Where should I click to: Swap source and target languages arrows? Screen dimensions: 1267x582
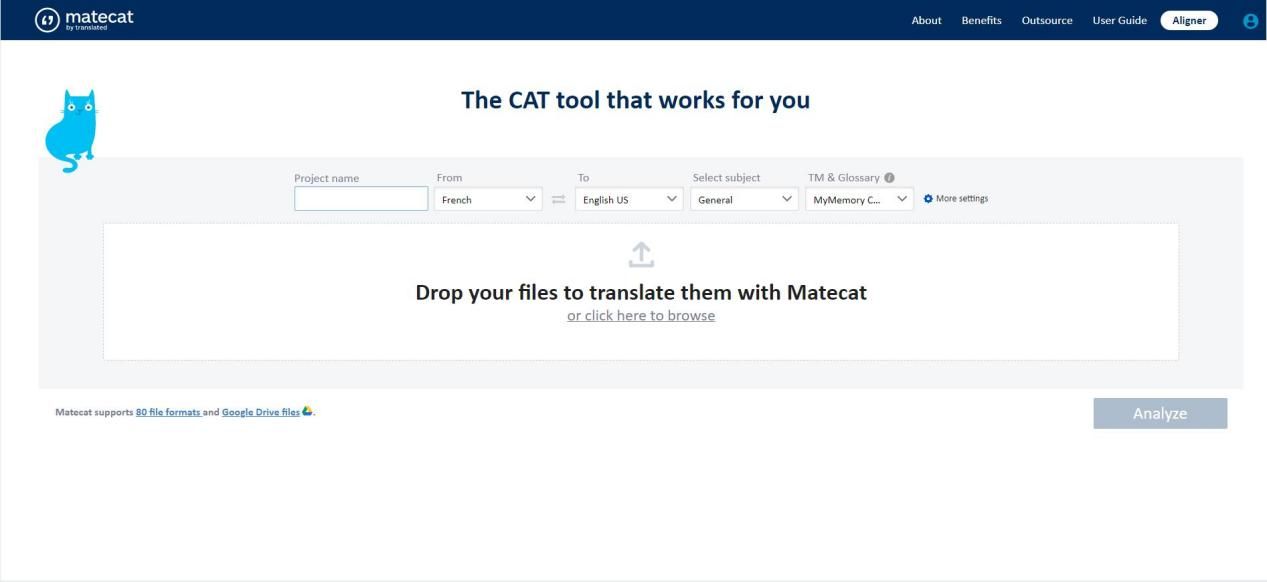pyautogui.click(x=559, y=200)
